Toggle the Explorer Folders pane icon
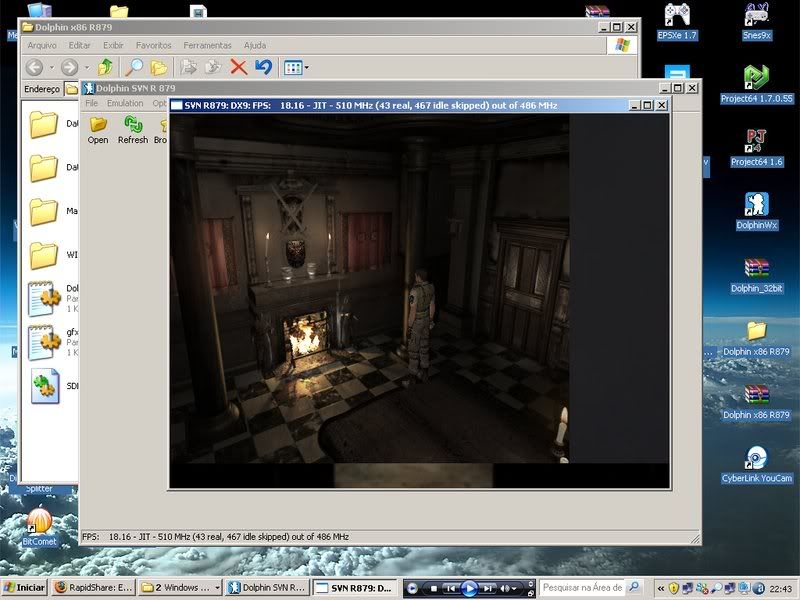 tap(159, 67)
